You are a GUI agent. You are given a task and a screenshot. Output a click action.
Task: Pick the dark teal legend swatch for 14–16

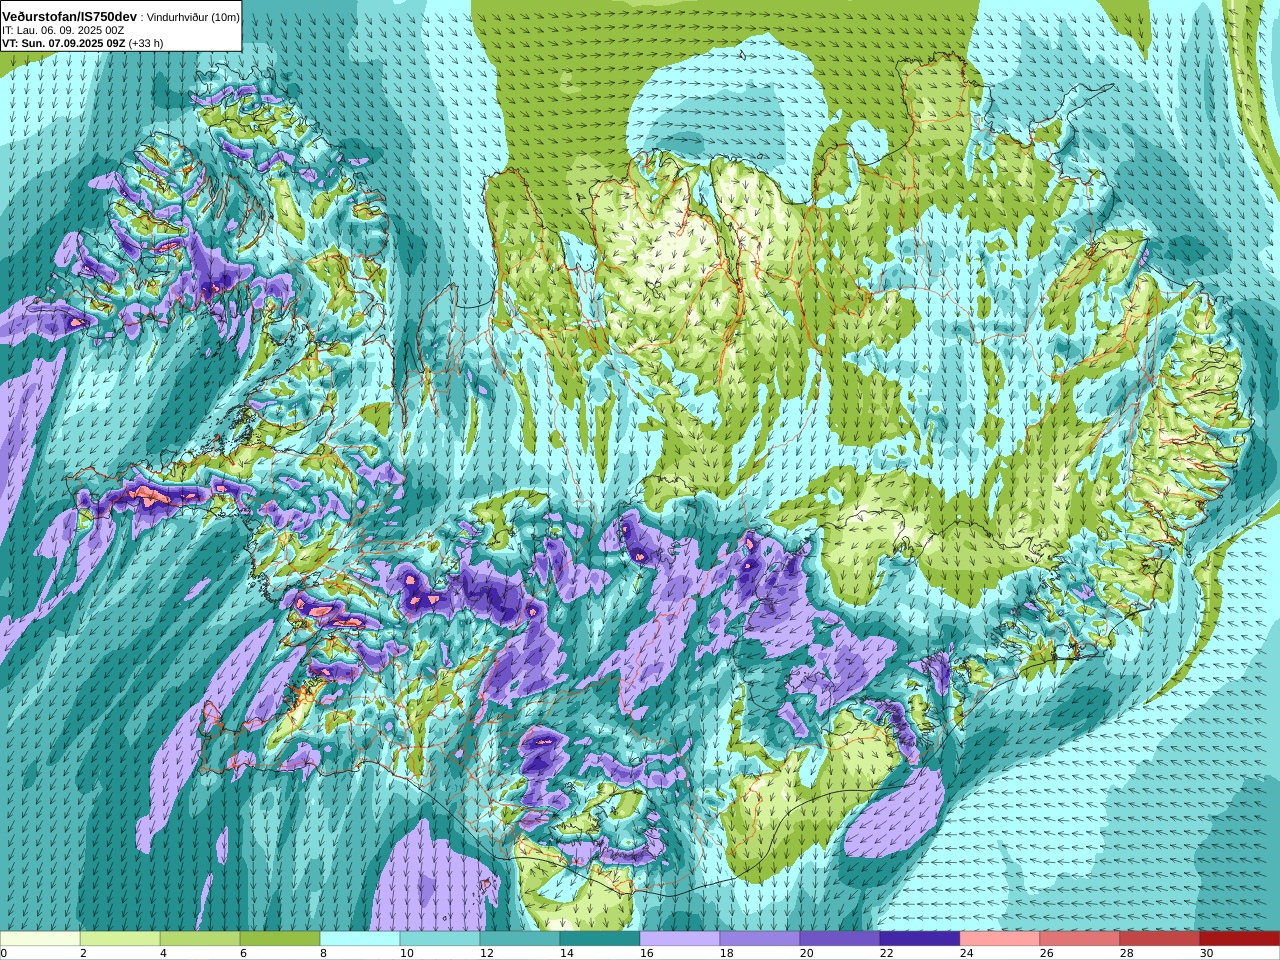coord(600,939)
